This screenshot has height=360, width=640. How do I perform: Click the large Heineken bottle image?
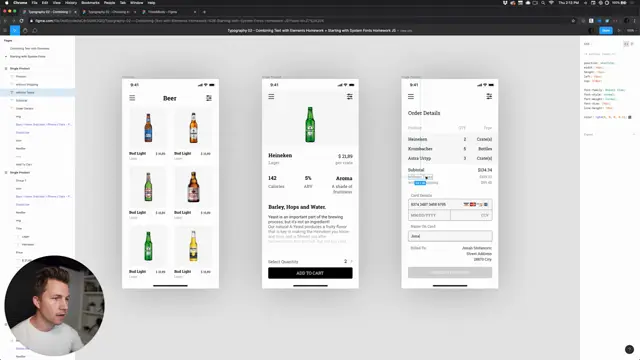click(x=310, y=124)
